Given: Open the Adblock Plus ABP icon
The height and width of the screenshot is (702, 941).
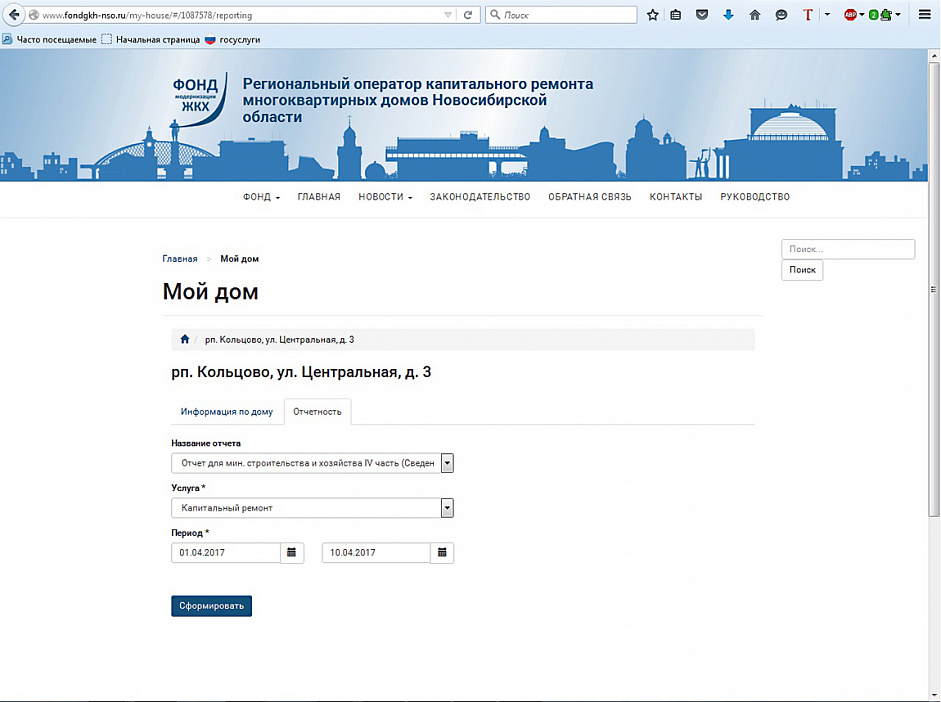Looking at the screenshot, I should [x=850, y=15].
